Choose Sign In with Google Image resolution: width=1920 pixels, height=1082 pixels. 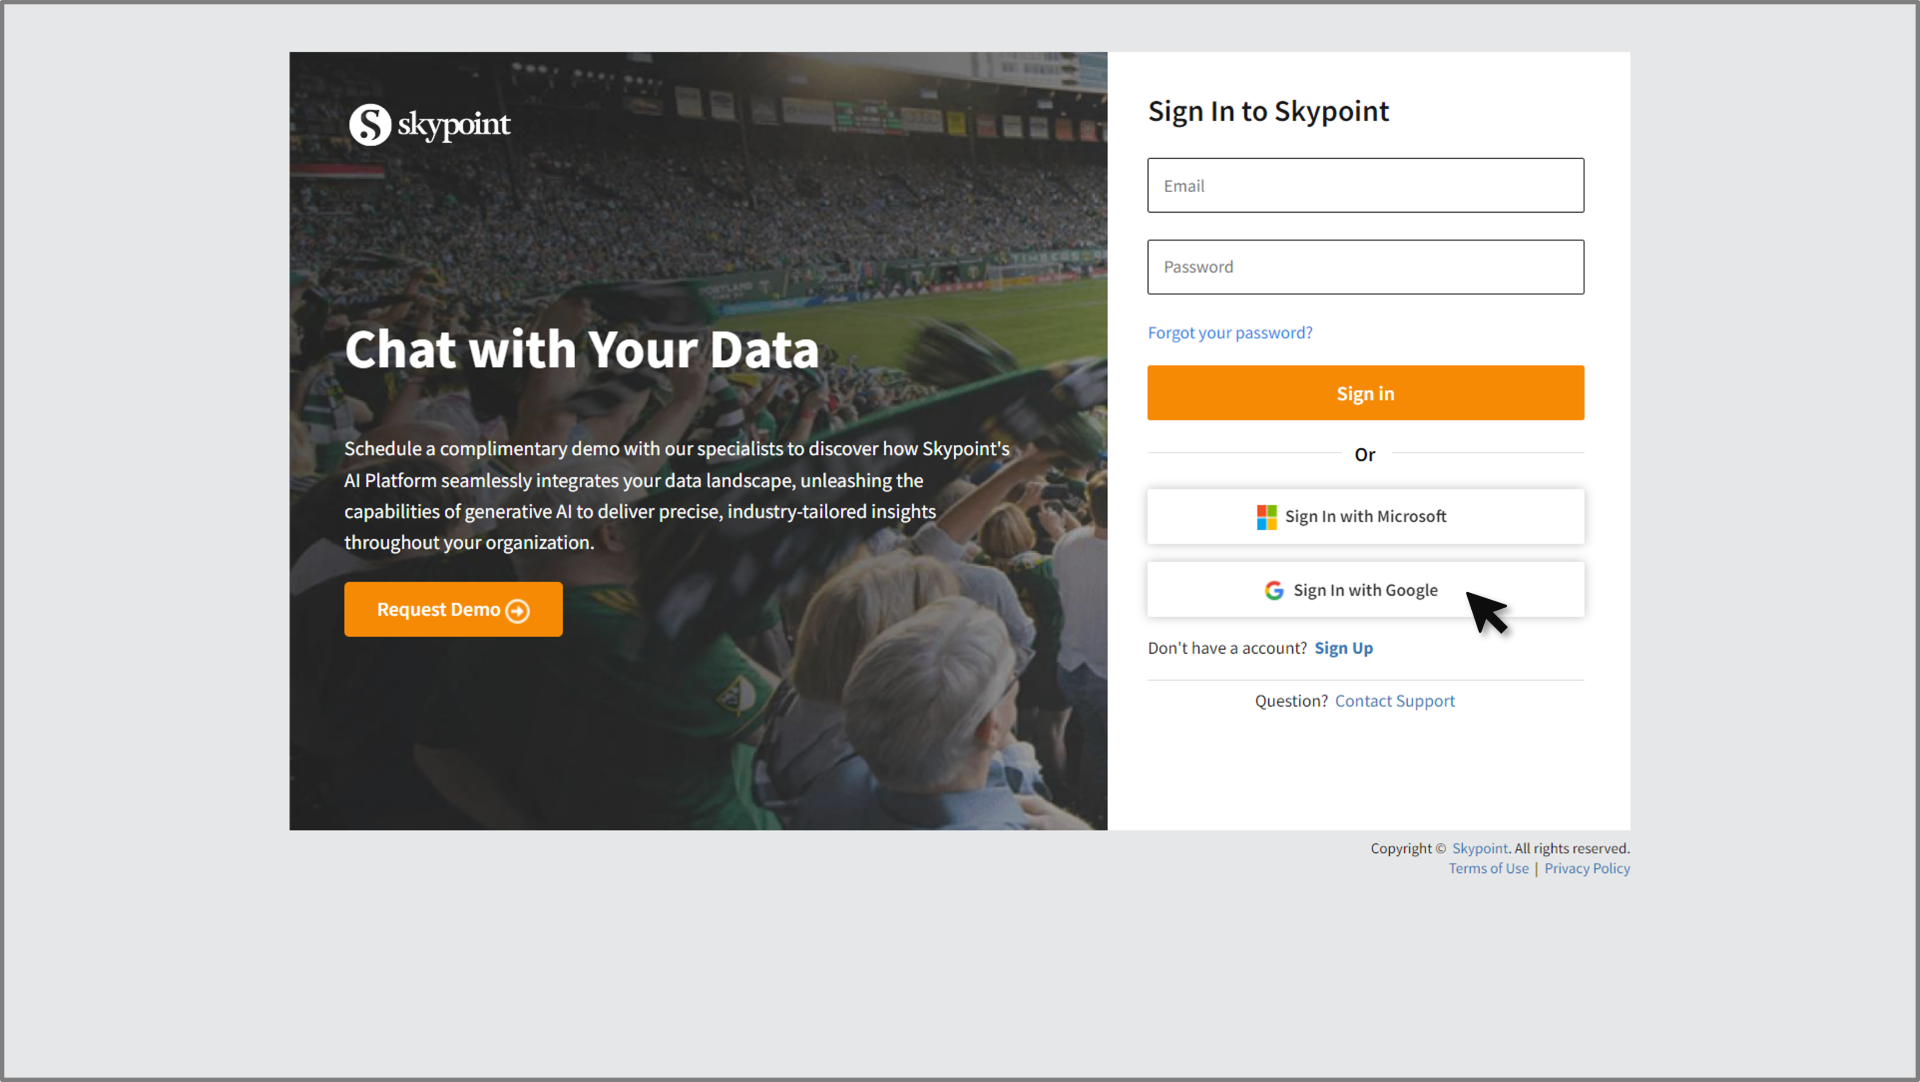pyautogui.click(x=1365, y=591)
